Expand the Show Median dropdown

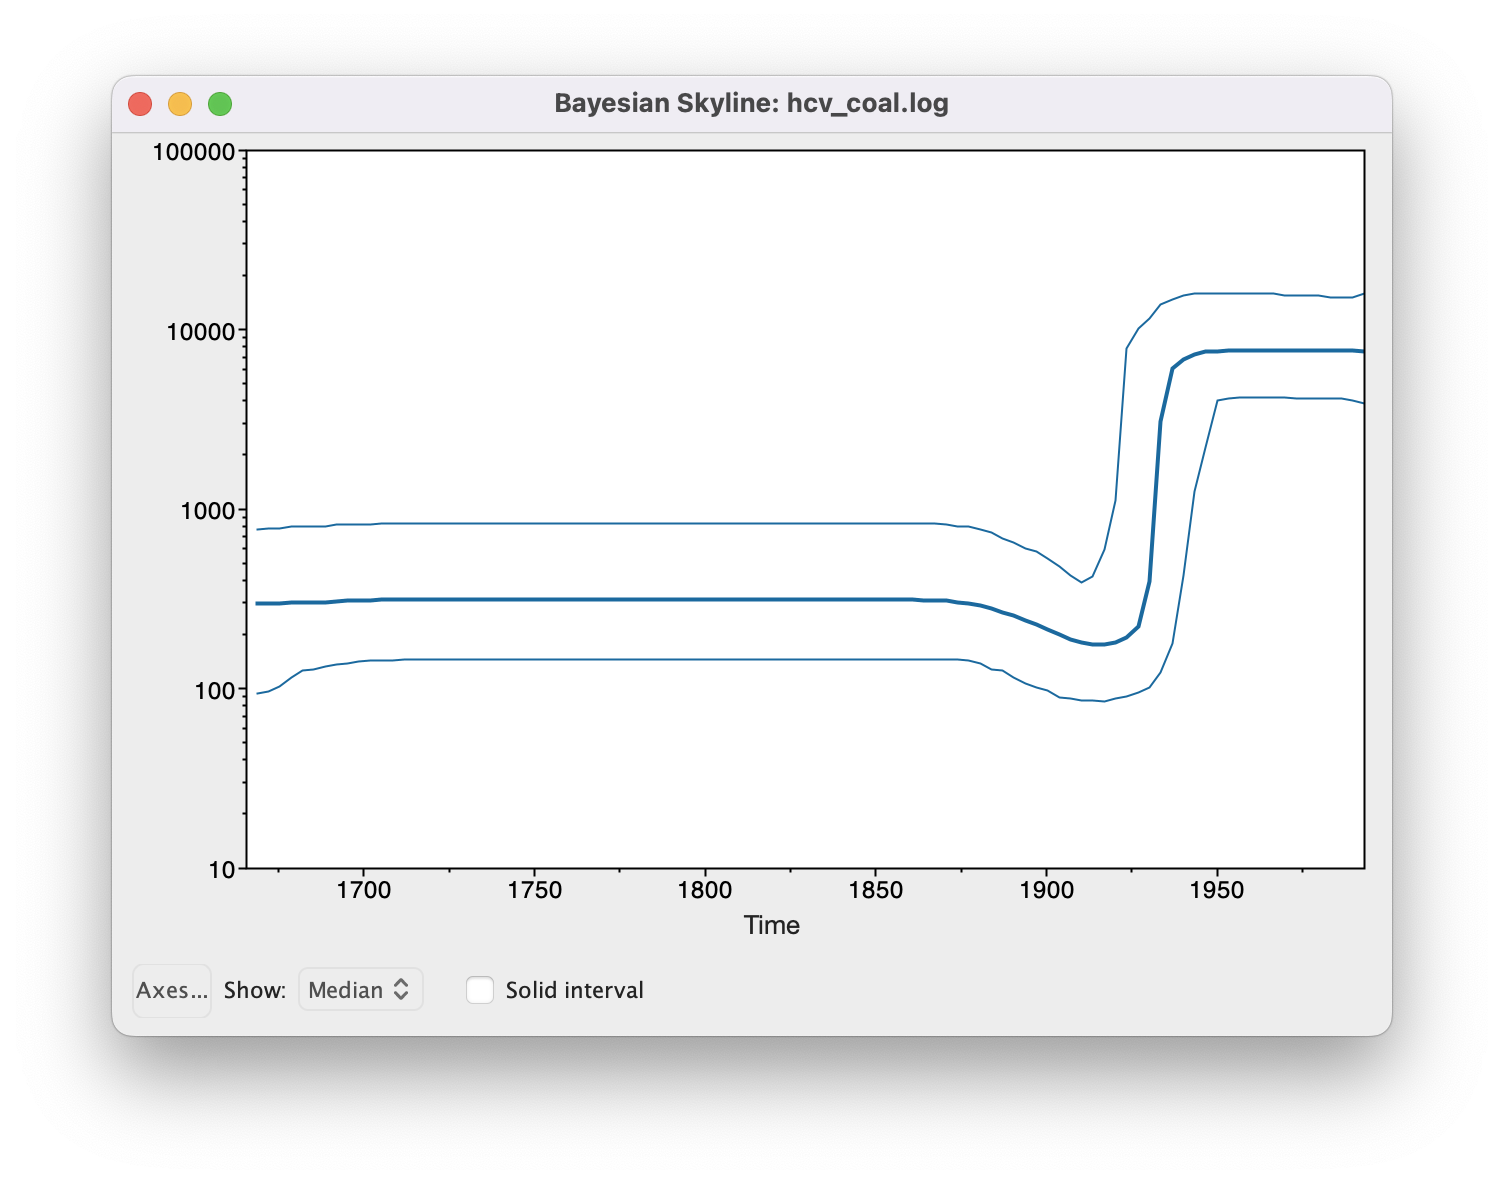coord(360,990)
